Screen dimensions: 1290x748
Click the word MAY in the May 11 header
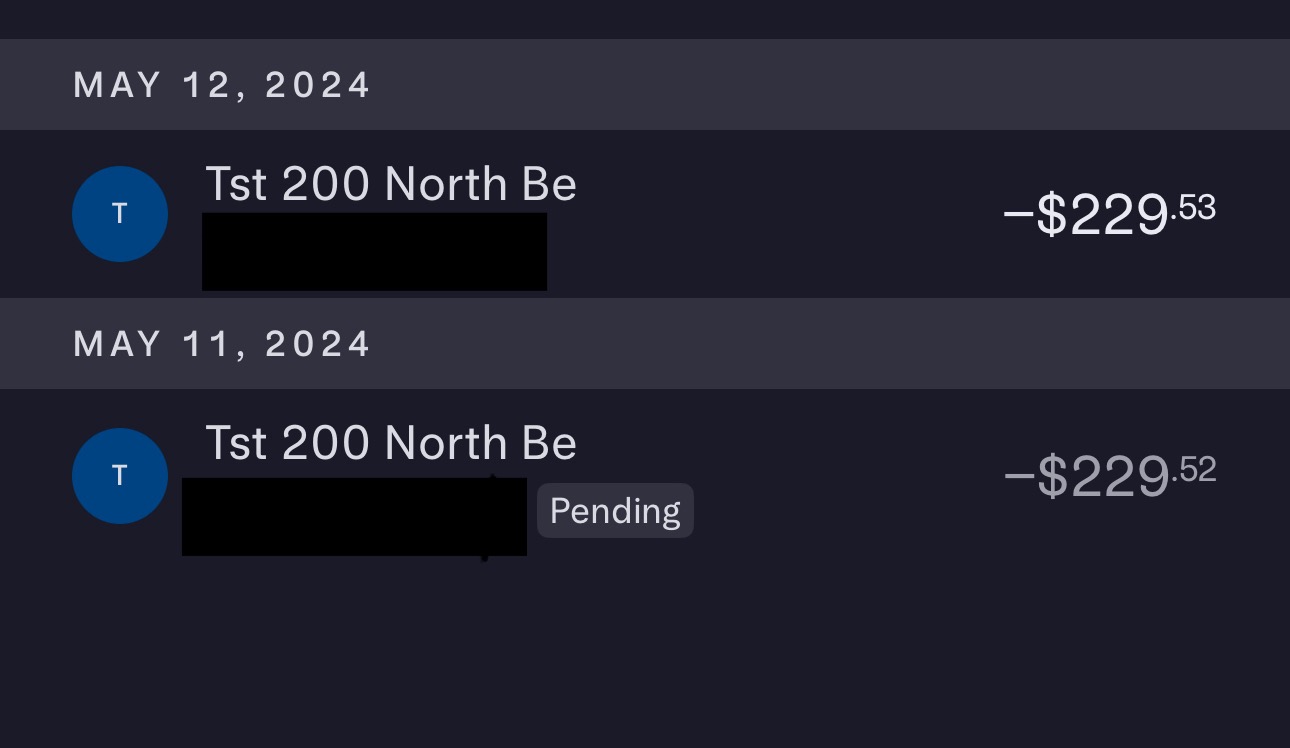tap(117, 344)
